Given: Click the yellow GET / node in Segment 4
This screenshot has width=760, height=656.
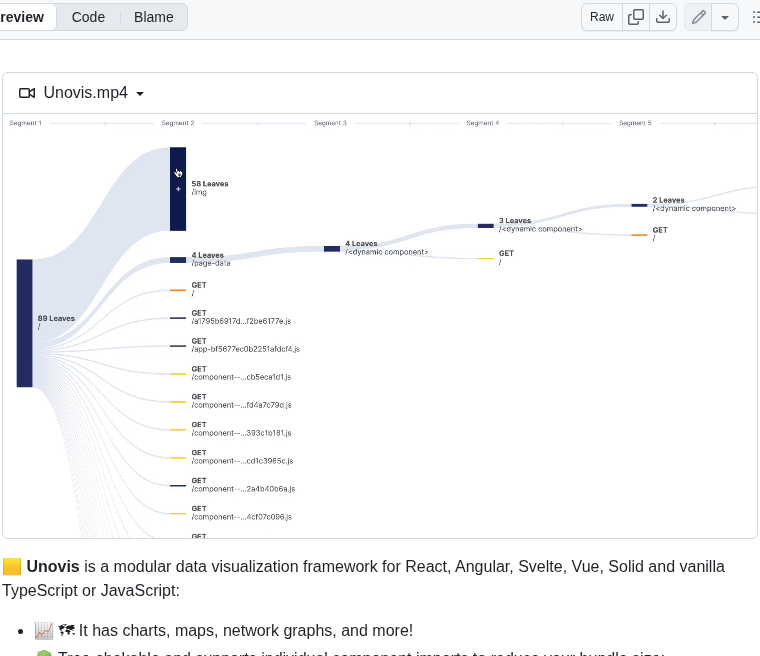Looking at the screenshot, I should [x=486, y=258].
